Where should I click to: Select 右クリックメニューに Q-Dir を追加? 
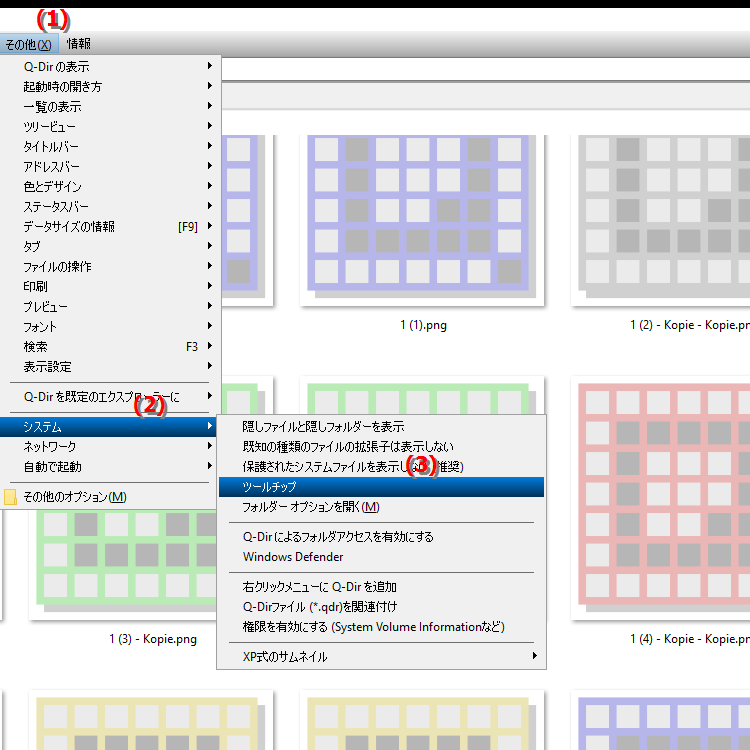click(381, 587)
